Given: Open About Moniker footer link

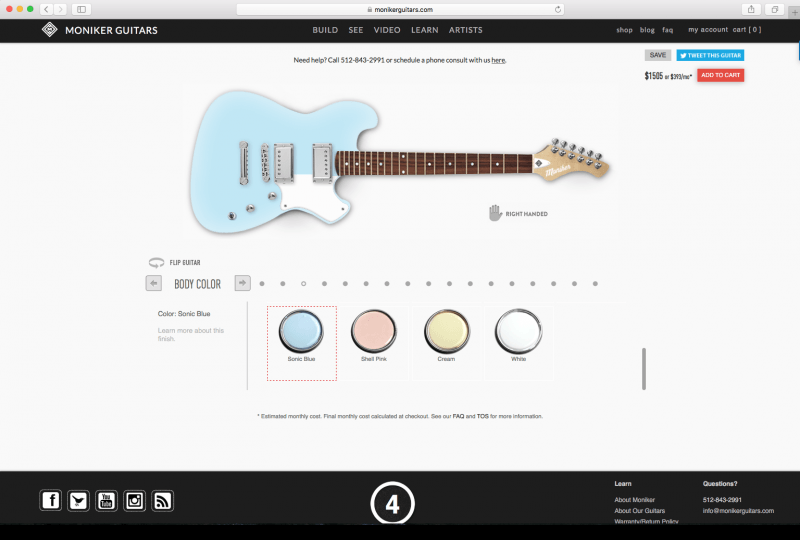Looking at the screenshot, I should point(635,500).
